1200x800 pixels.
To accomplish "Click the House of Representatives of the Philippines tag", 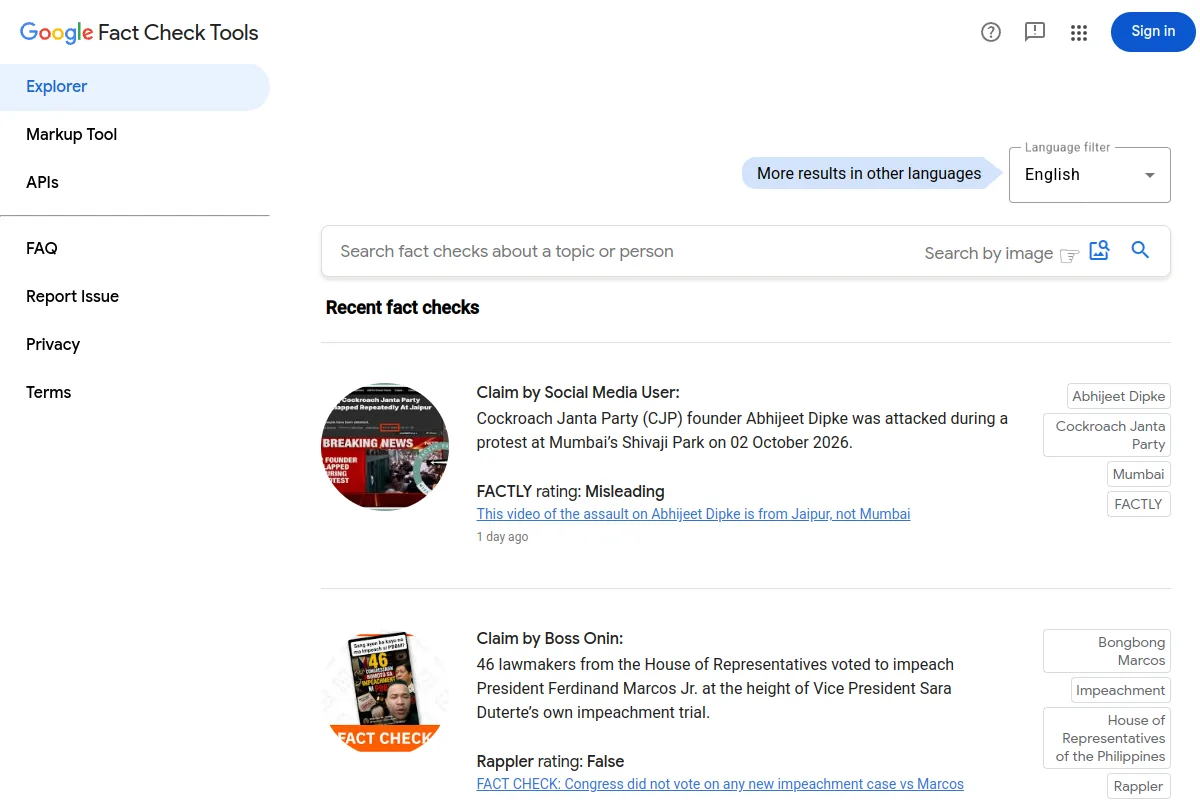I will point(1107,738).
